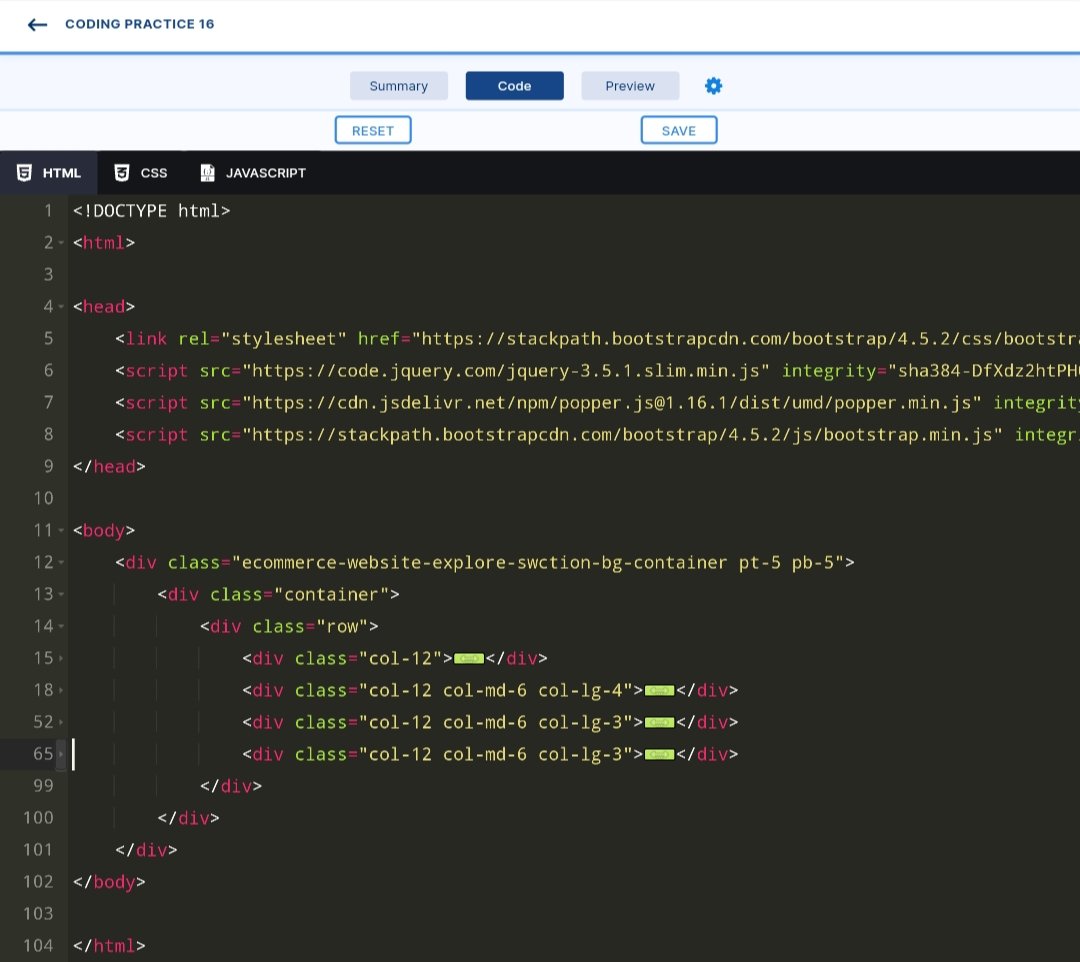Click the "stylesheet" attribute value on line 5
This screenshot has height=962, width=1080.
coord(284,339)
